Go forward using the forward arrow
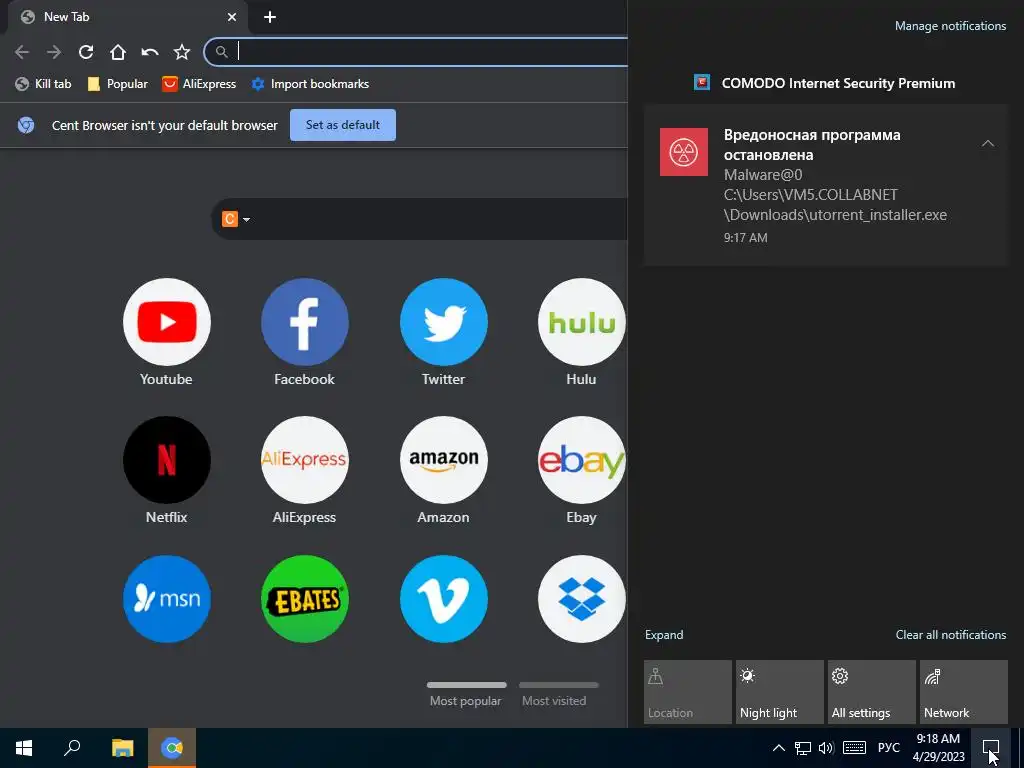The height and width of the screenshot is (768, 1024). pyautogui.click(x=54, y=52)
